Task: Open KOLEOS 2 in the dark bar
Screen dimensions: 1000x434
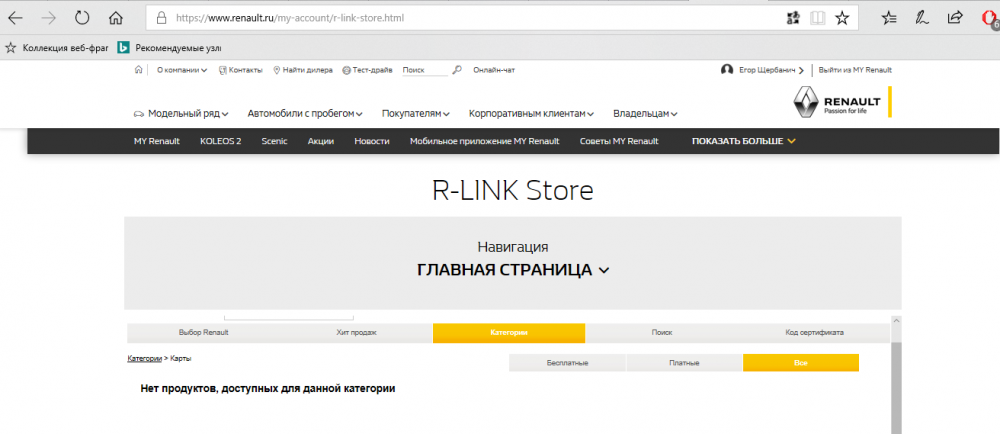Action: tap(221, 141)
